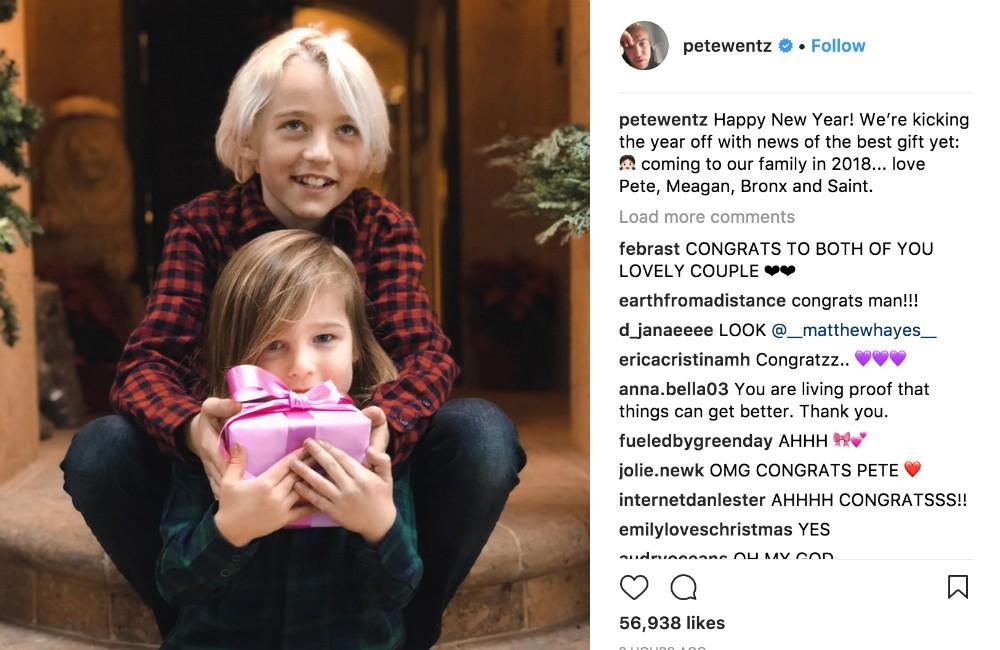
Task: Visit ericacristinamh's profile
Action: point(684,360)
